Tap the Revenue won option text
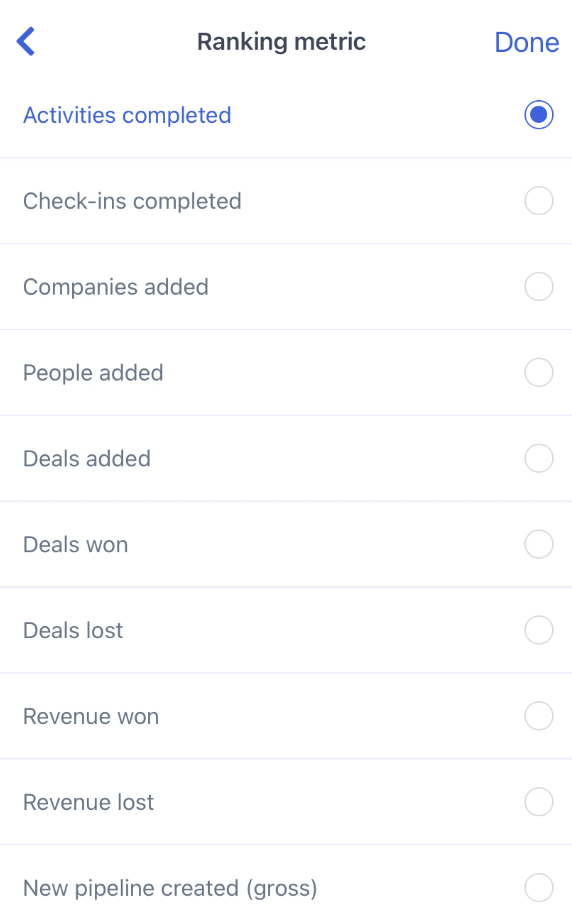572x910 pixels. 91,717
